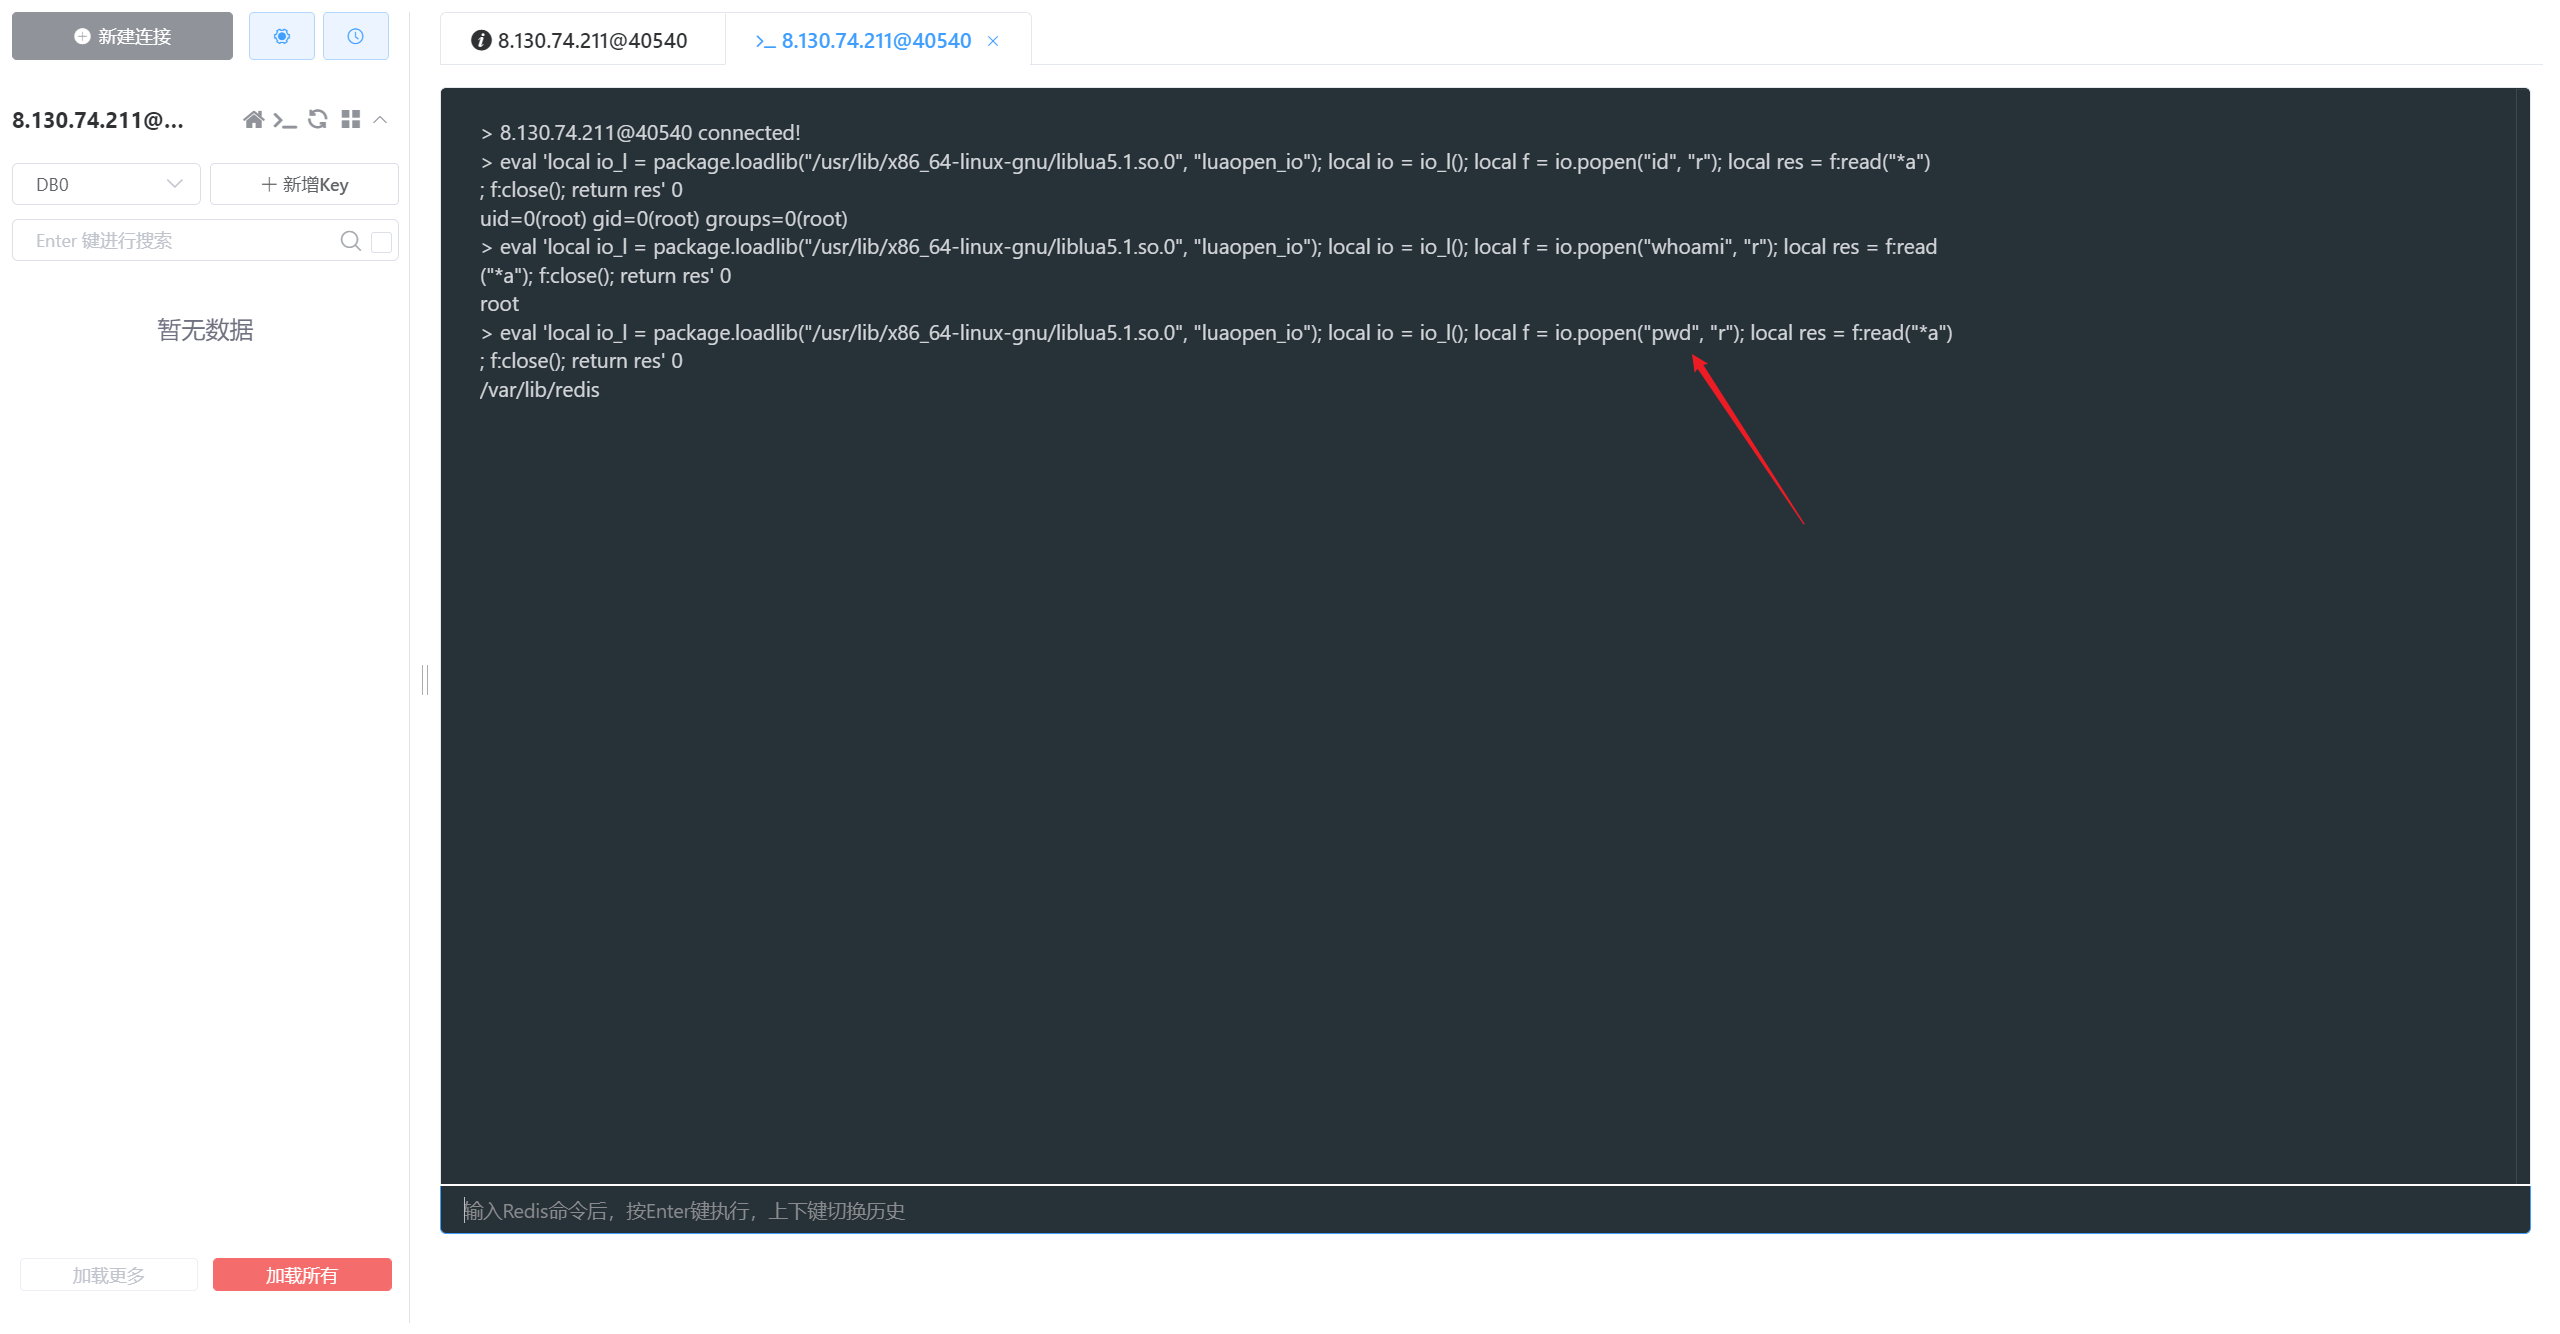Switch to the info tab 8.130.74.211@40540
This screenshot has height=1334, width=2560.
(581, 41)
